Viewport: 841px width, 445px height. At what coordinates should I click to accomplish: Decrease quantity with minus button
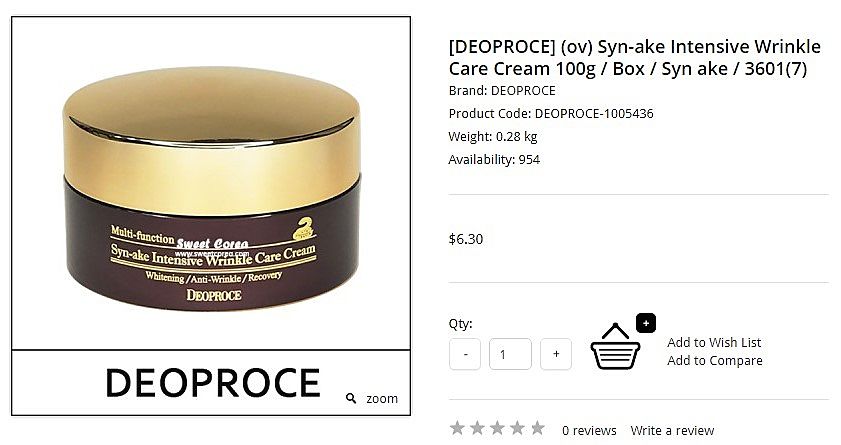point(465,354)
